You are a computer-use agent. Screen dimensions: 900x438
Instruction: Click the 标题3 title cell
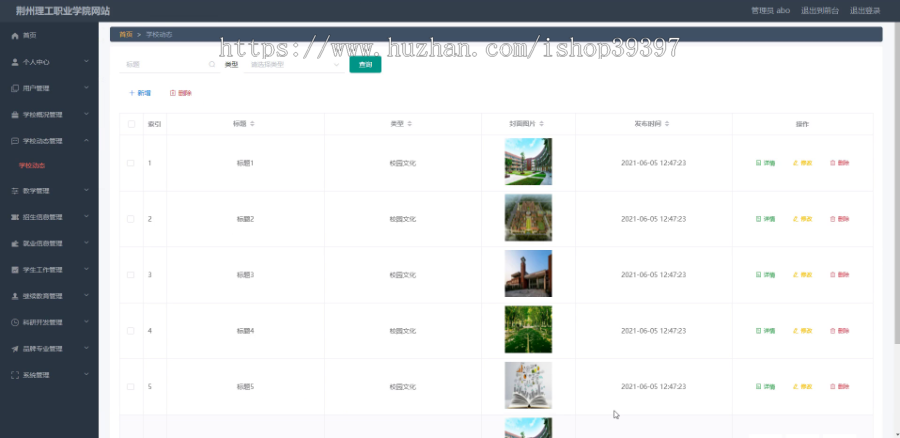point(245,275)
